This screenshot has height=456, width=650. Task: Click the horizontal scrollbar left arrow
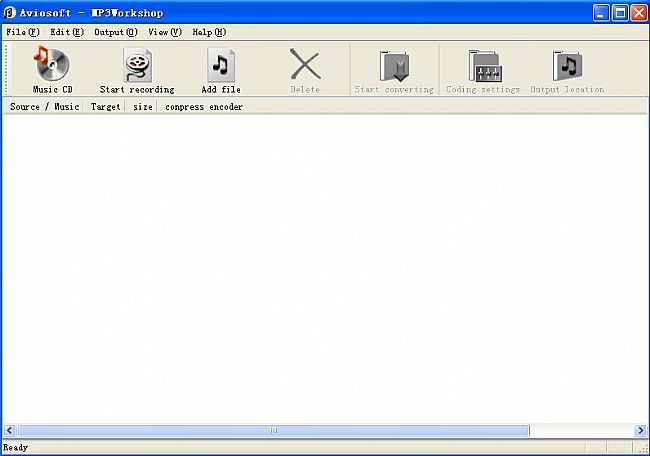tap(10, 430)
